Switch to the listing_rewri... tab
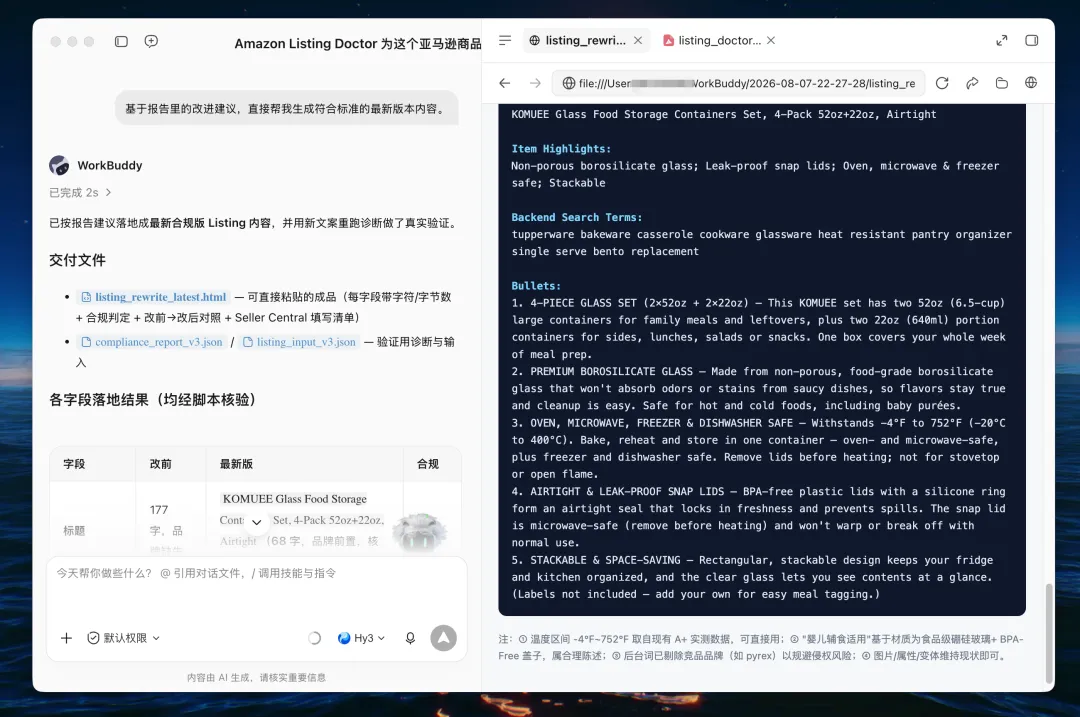Viewport: 1080px width, 717px height. click(x=585, y=41)
